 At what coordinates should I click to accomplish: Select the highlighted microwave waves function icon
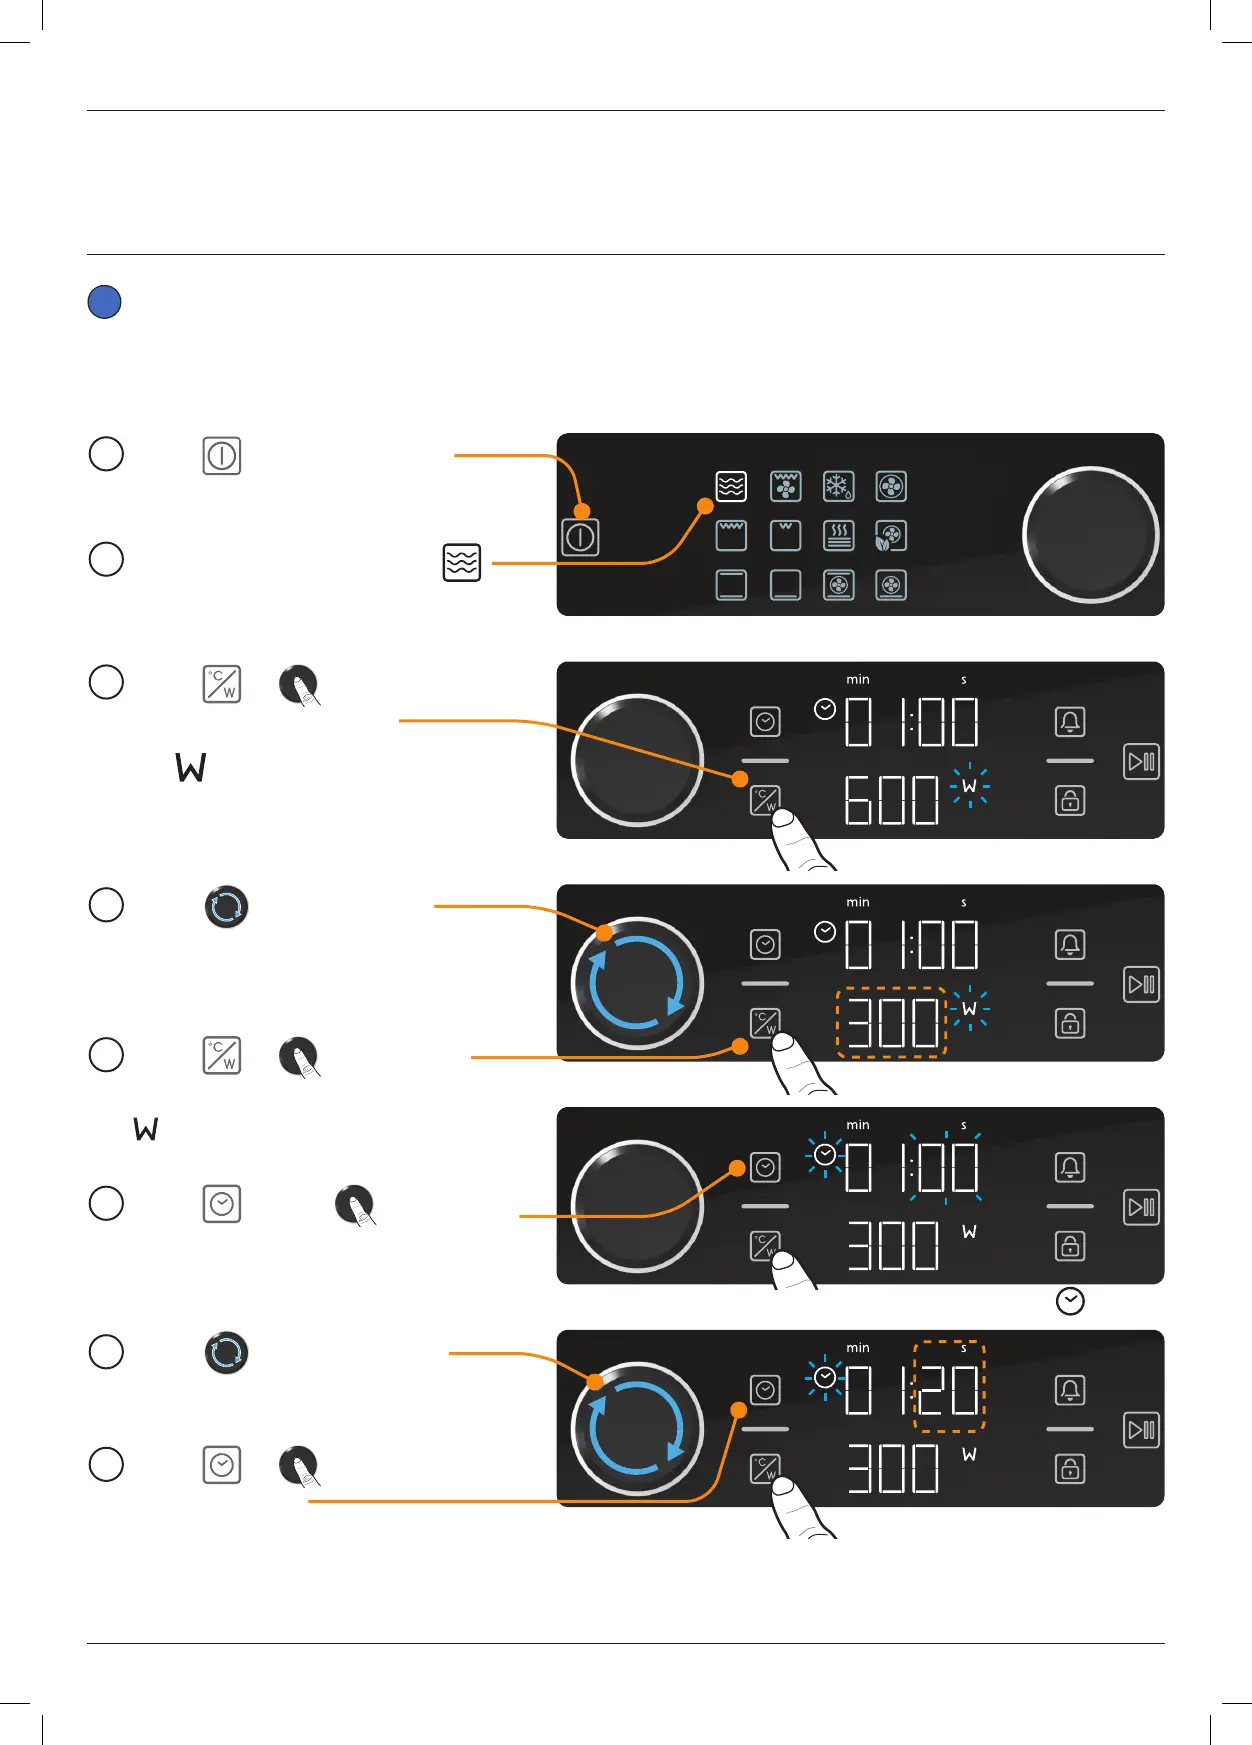pyautogui.click(x=731, y=486)
